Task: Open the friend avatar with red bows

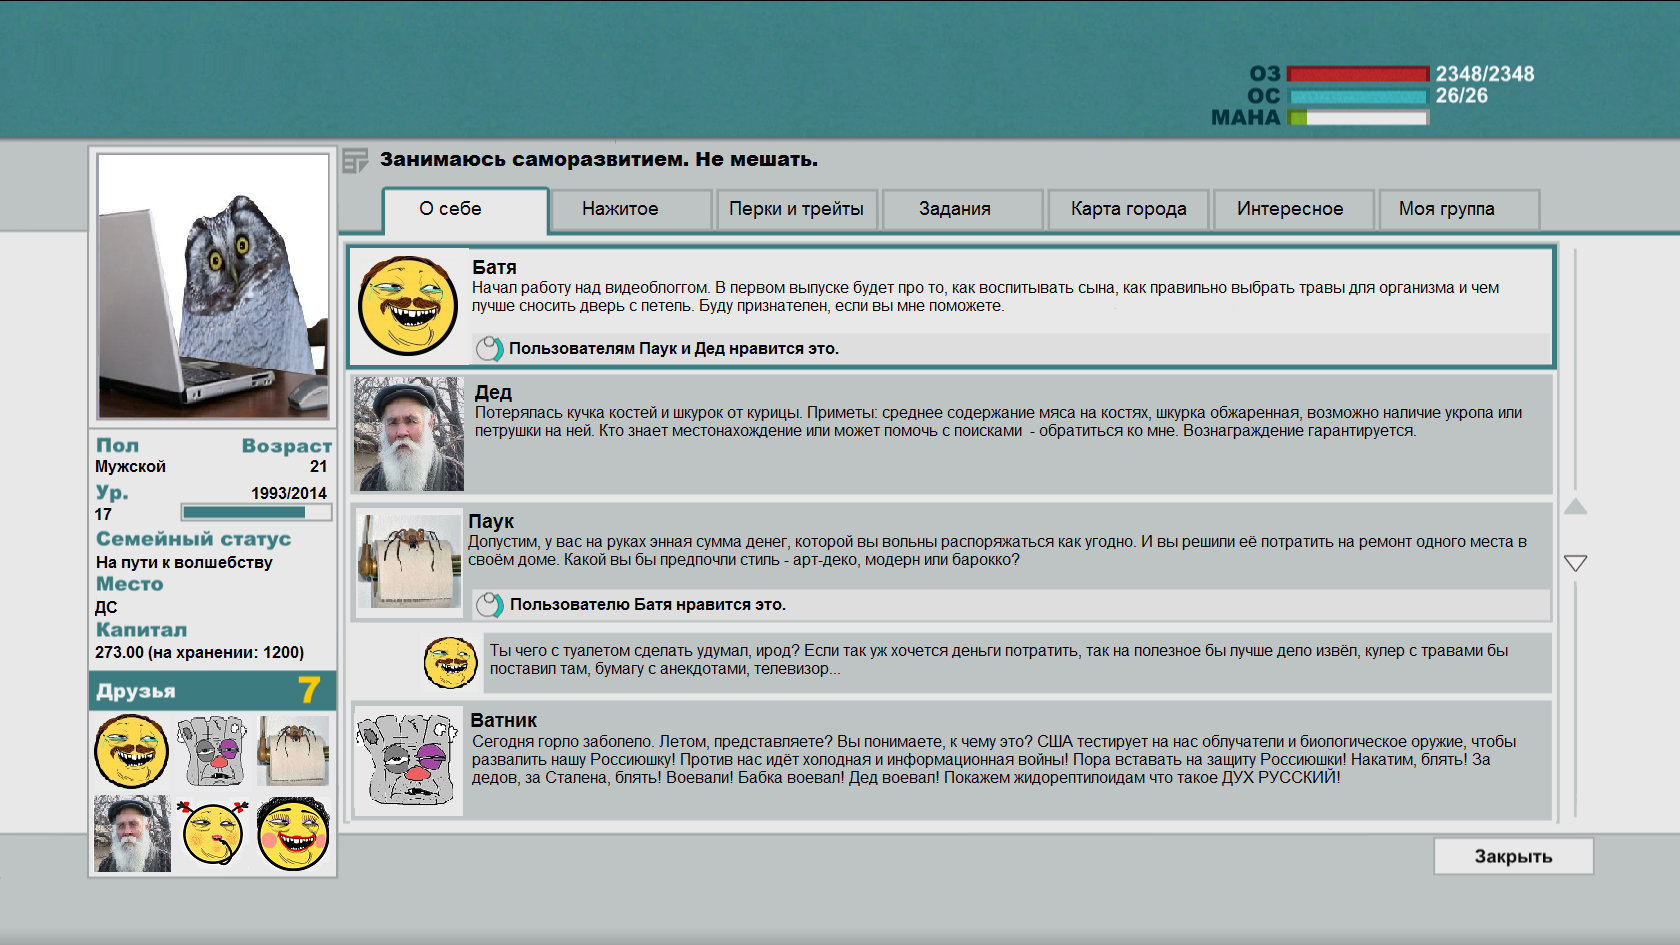Action: [x=213, y=833]
